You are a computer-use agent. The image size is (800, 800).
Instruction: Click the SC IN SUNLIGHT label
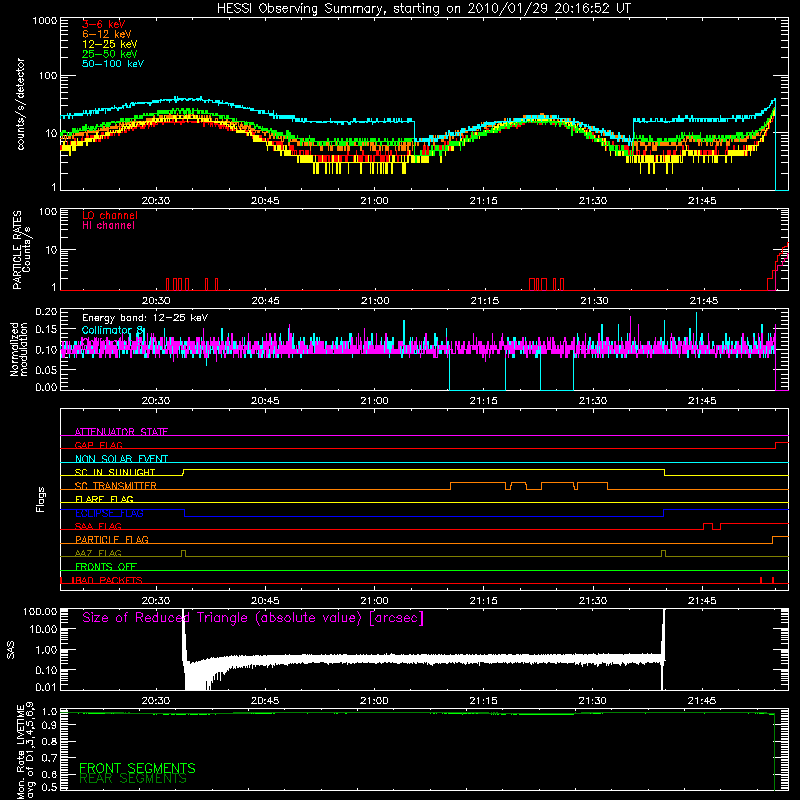[115, 472]
